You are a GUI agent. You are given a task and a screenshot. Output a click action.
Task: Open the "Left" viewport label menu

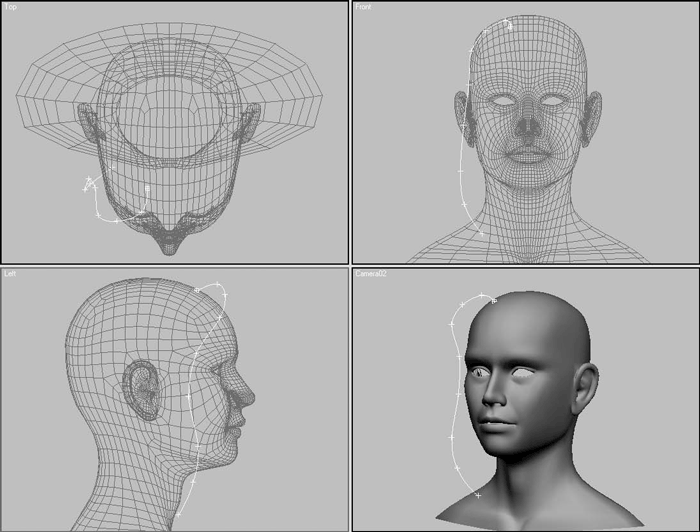(11, 273)
